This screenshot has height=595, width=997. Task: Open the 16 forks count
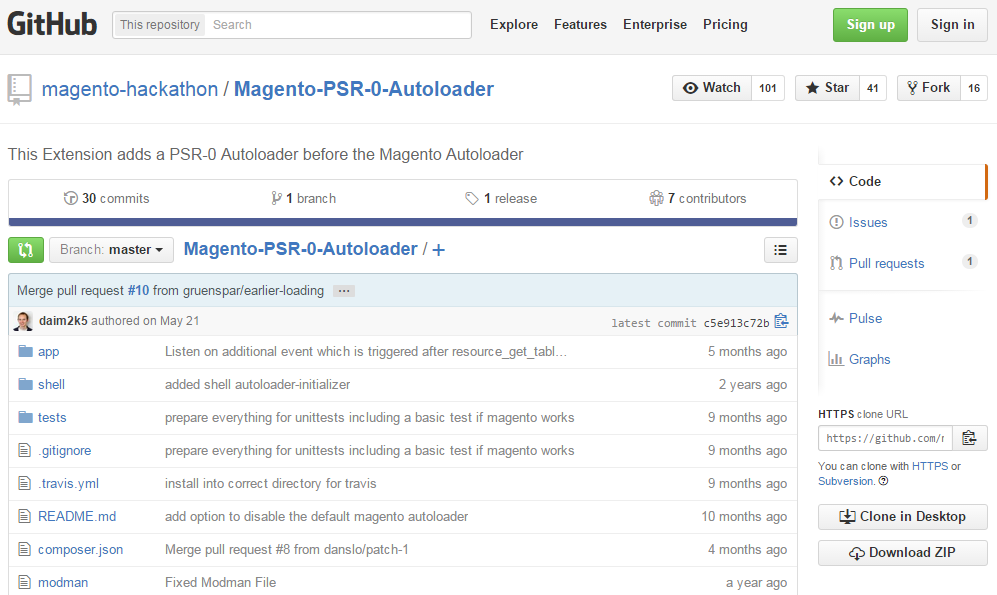tap(974, 88)
